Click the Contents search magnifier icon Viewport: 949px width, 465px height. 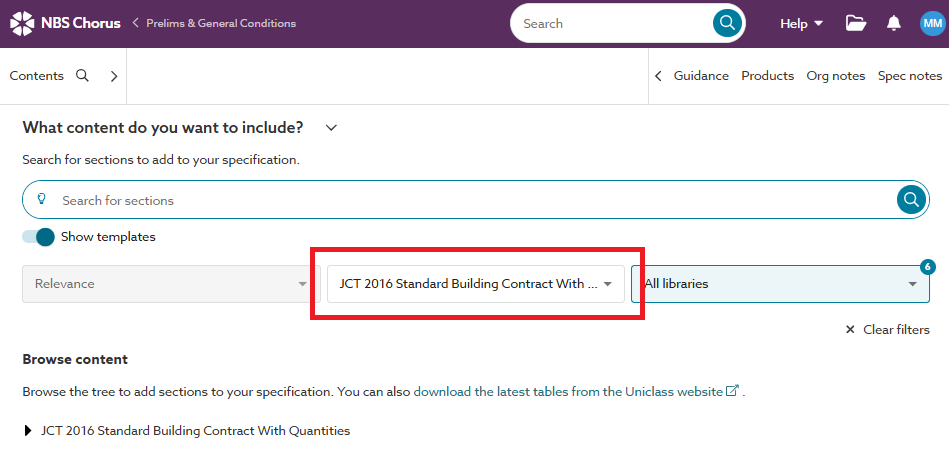(x=83, y=75)
